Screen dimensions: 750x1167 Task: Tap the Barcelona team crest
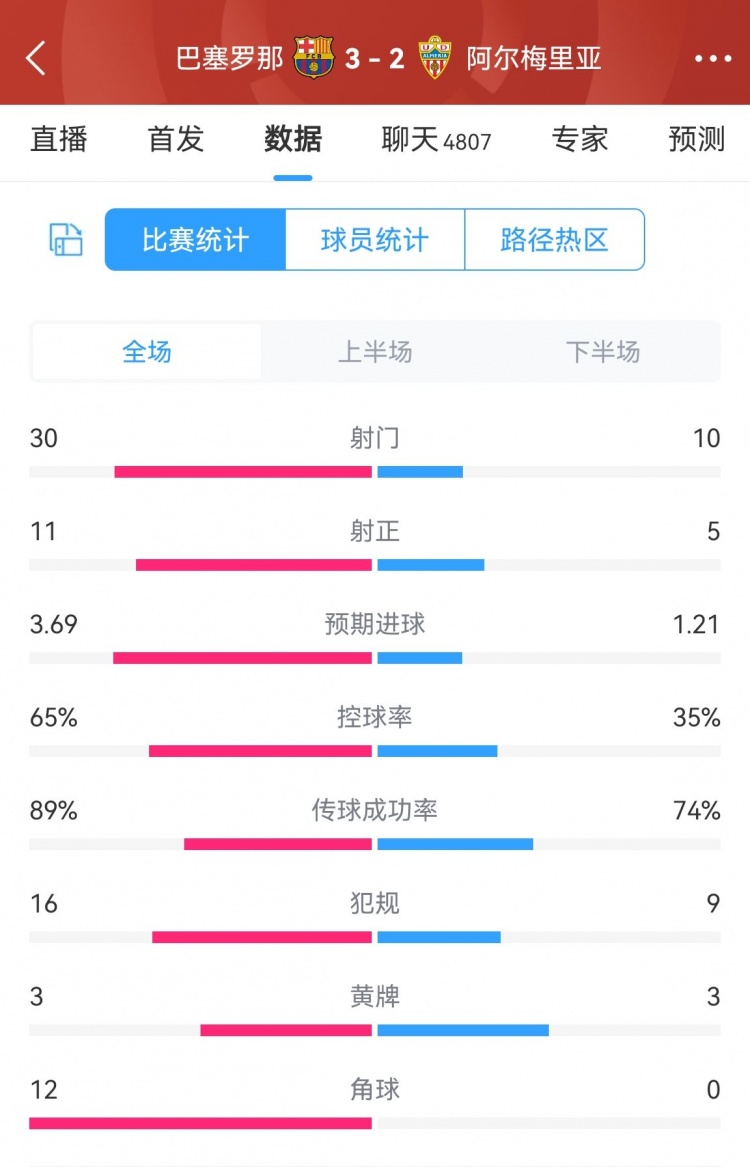click(x=313, y=58)
